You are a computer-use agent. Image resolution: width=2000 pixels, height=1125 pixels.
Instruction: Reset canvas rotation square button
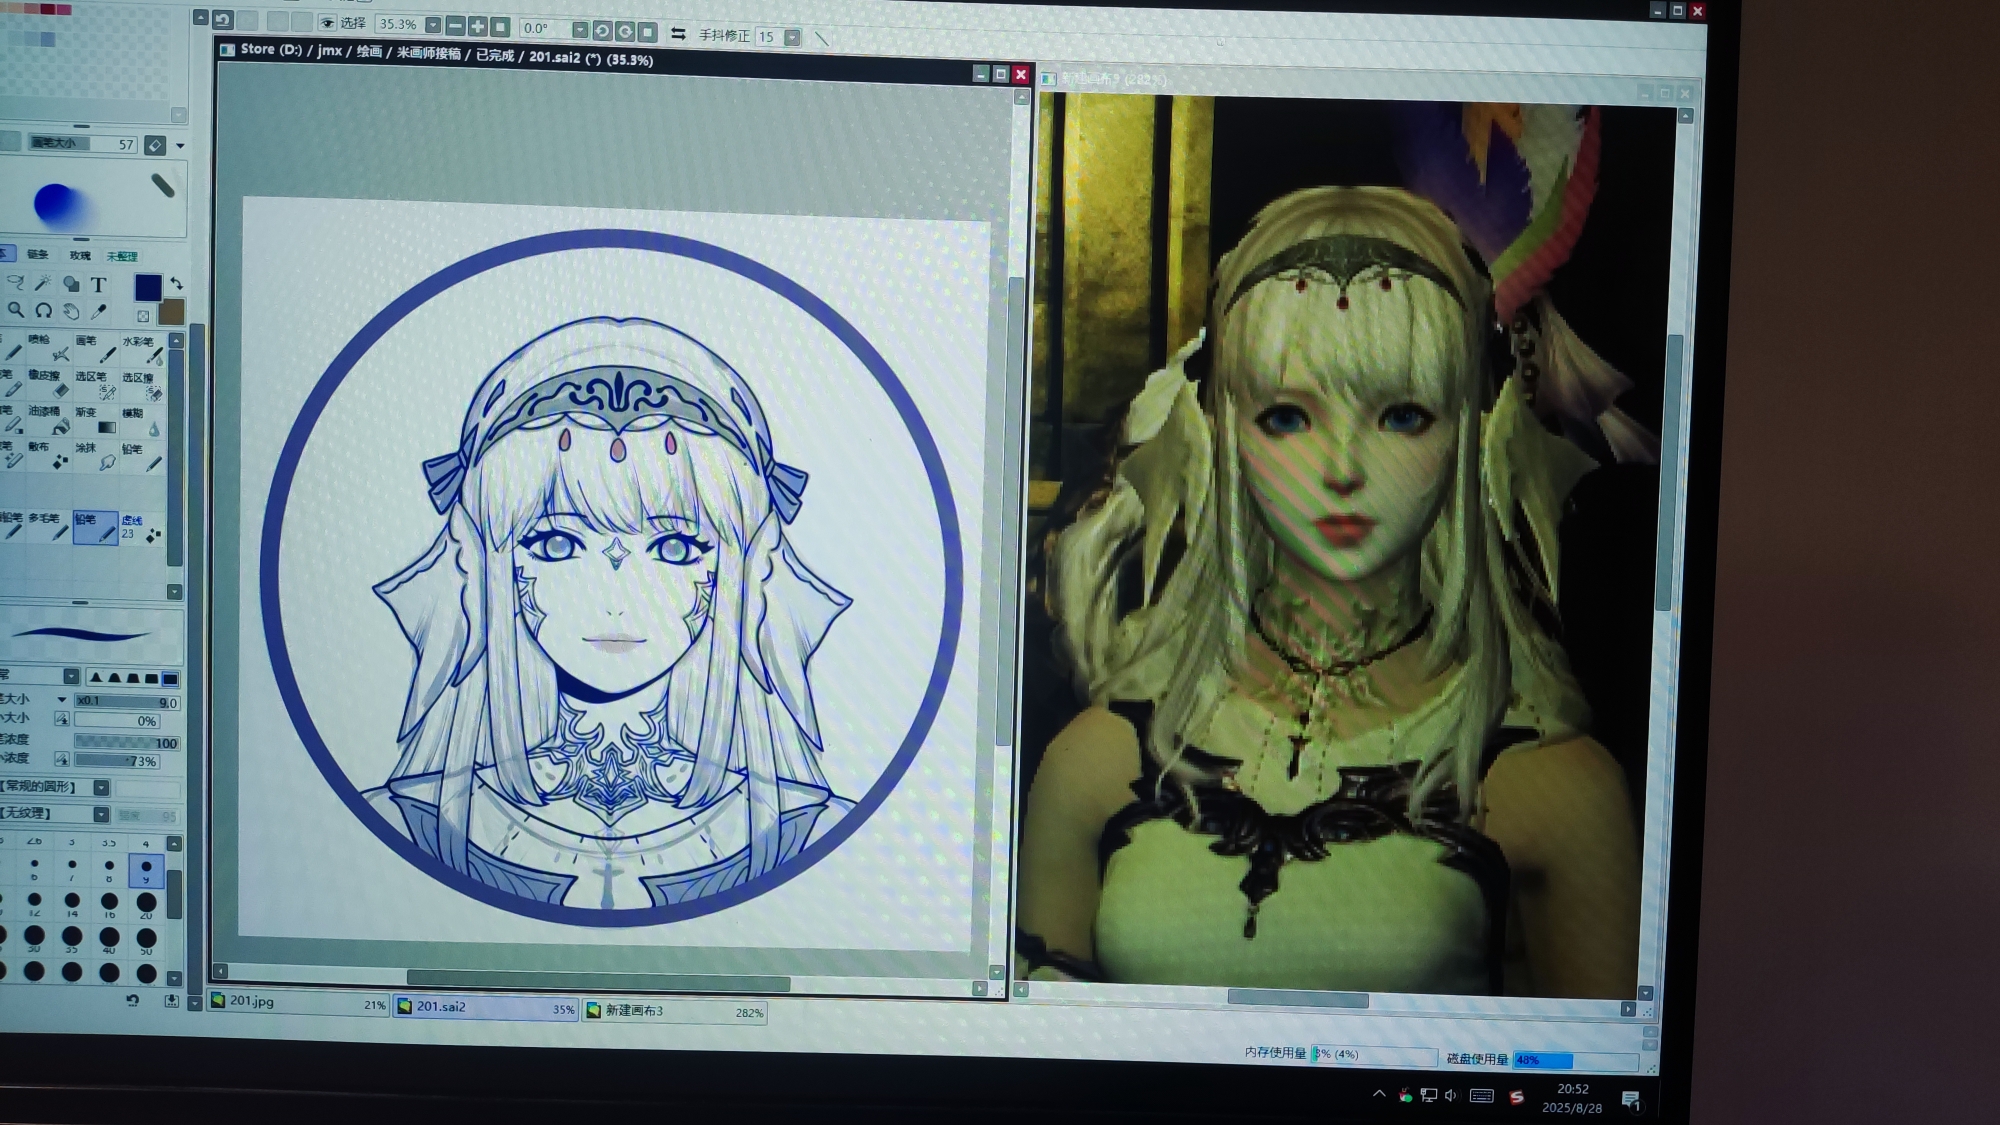click(647, 32)
